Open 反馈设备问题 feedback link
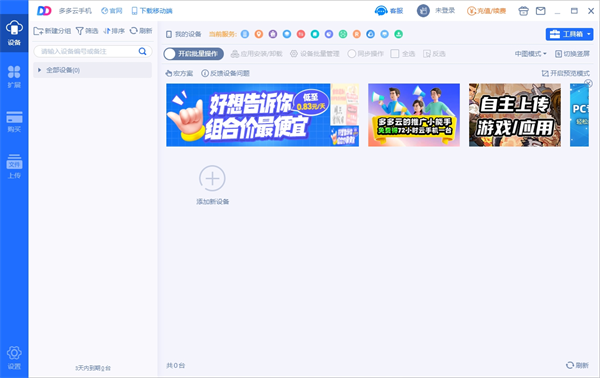The width and height of the screenshot is (600, 378). (x=225, y=73)
